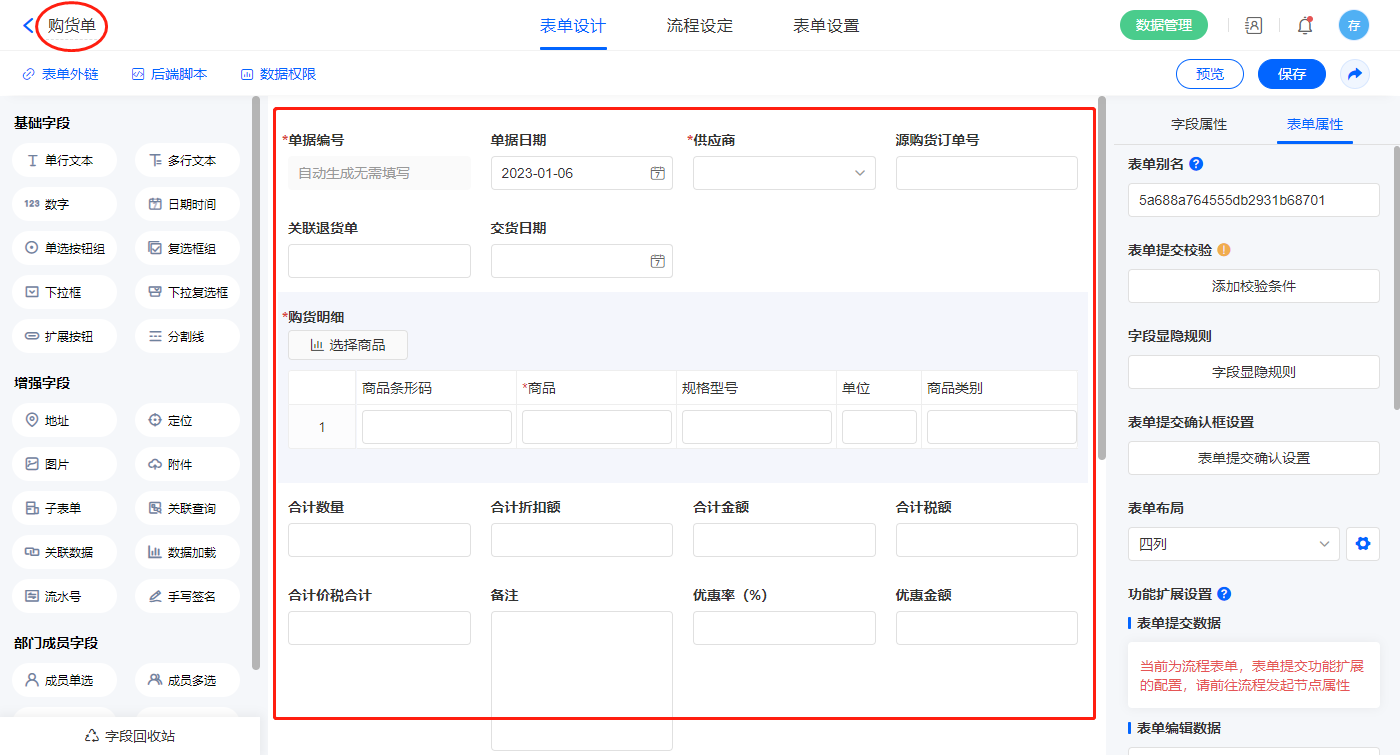Click the back arrow beside 购货单
The width and height of the screenshot is (1400, 755).
pos(27,26)
